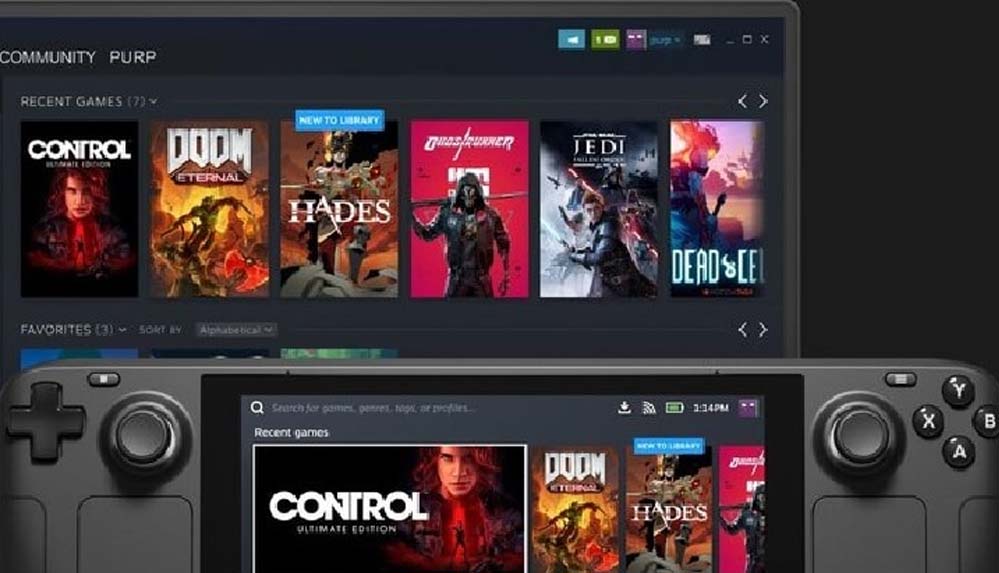
Task: Open Control Ultimate Edition in desktop library
Action: point(80,209)
